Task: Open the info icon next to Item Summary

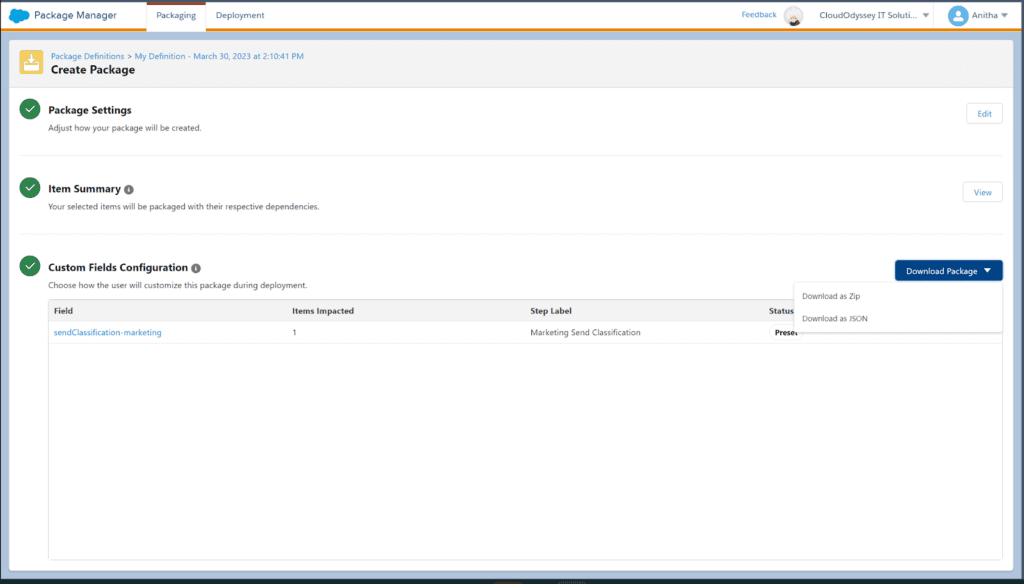Action: (x=129, y=189)
